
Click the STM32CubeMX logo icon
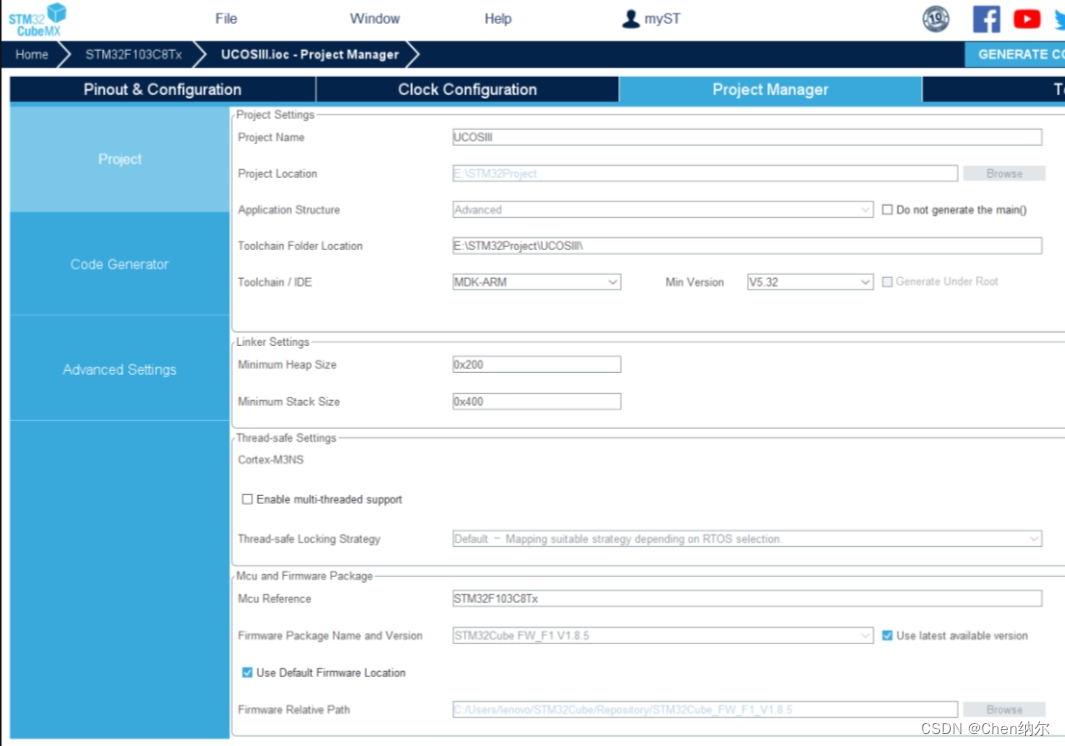click(37, 20)
